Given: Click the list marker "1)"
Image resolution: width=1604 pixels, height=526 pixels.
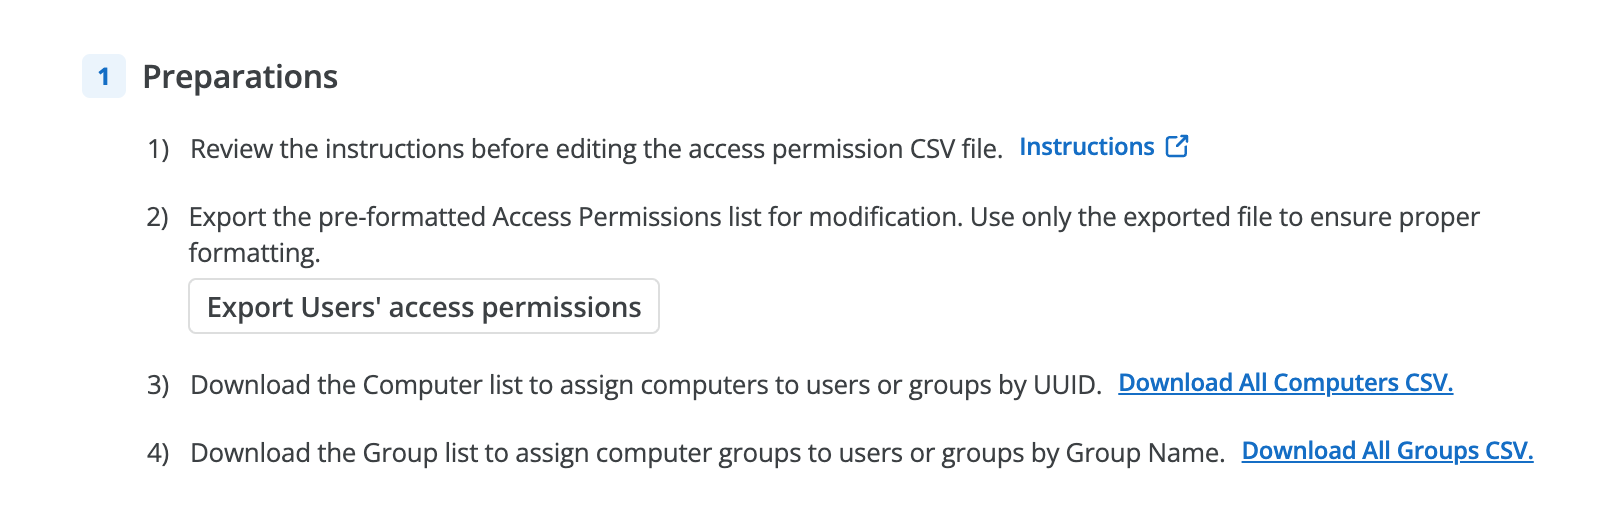Looking at the screenshot, I should click(158, 149).
